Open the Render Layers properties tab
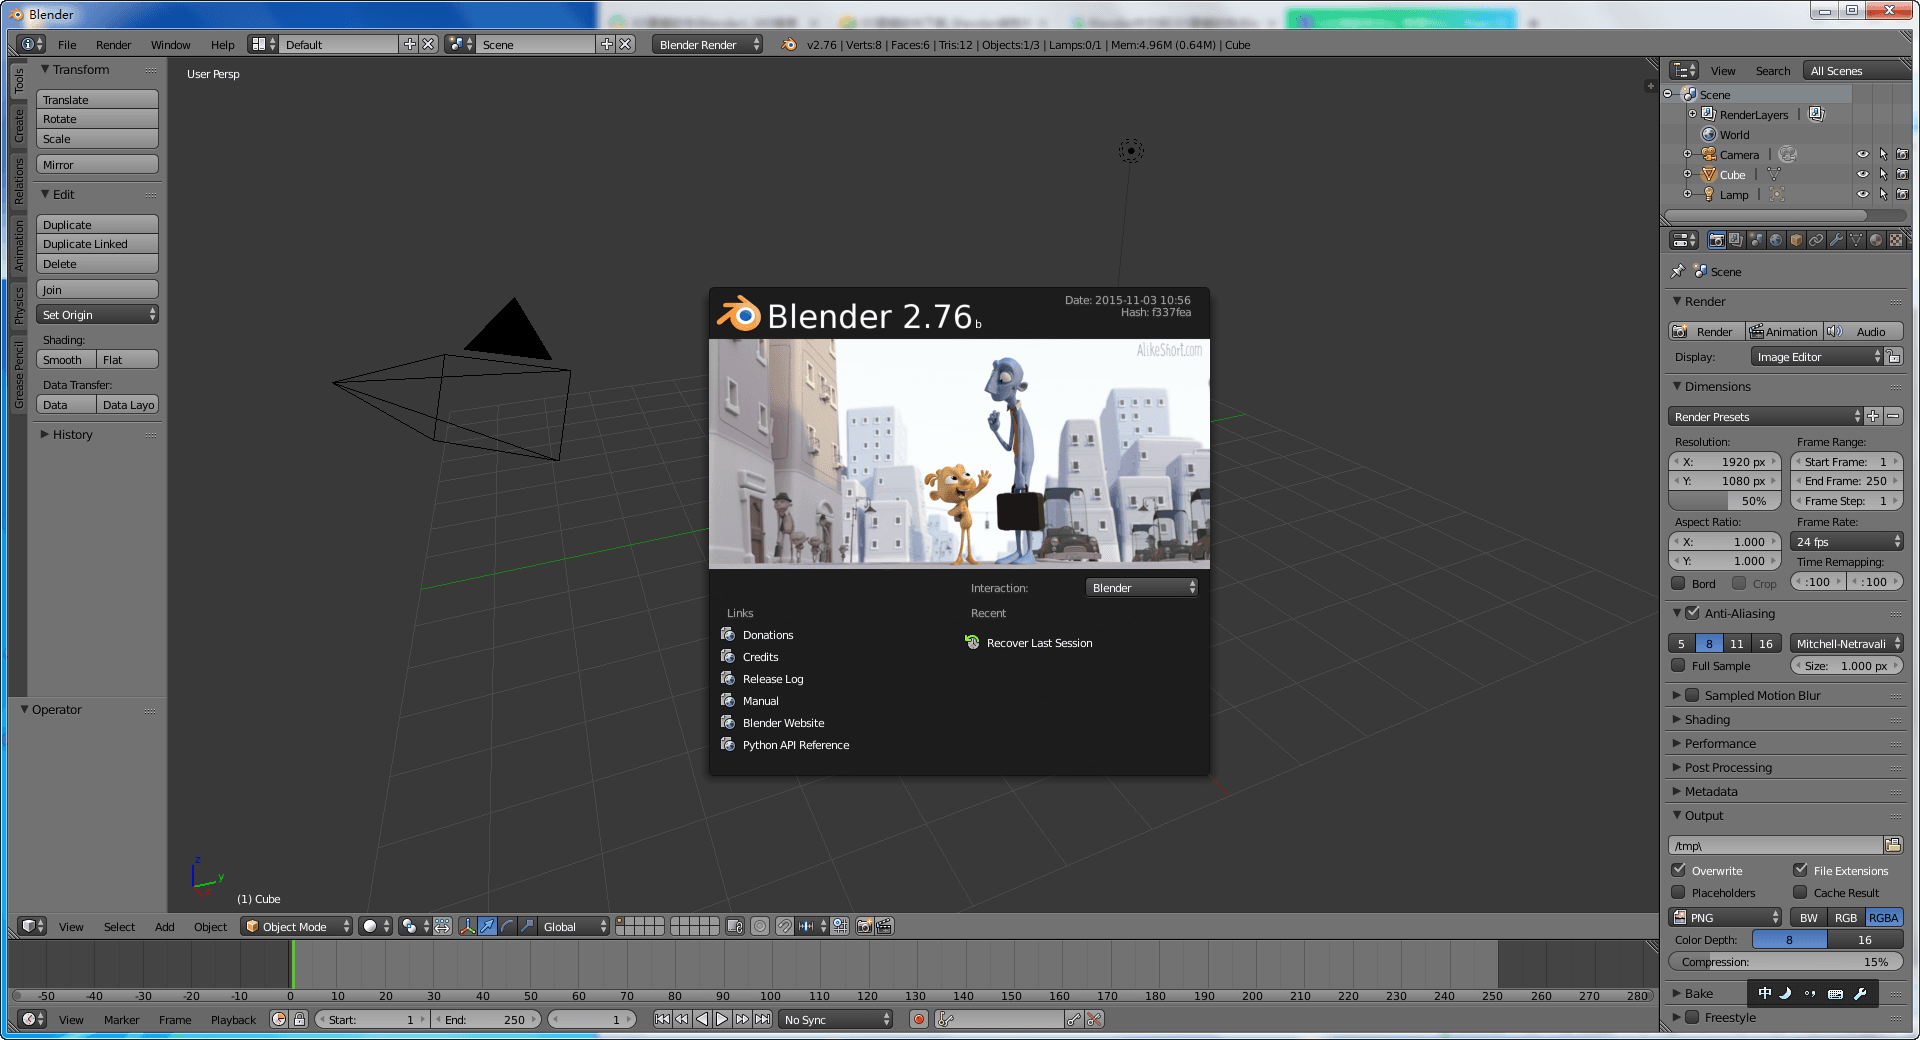 [1736, 240]
